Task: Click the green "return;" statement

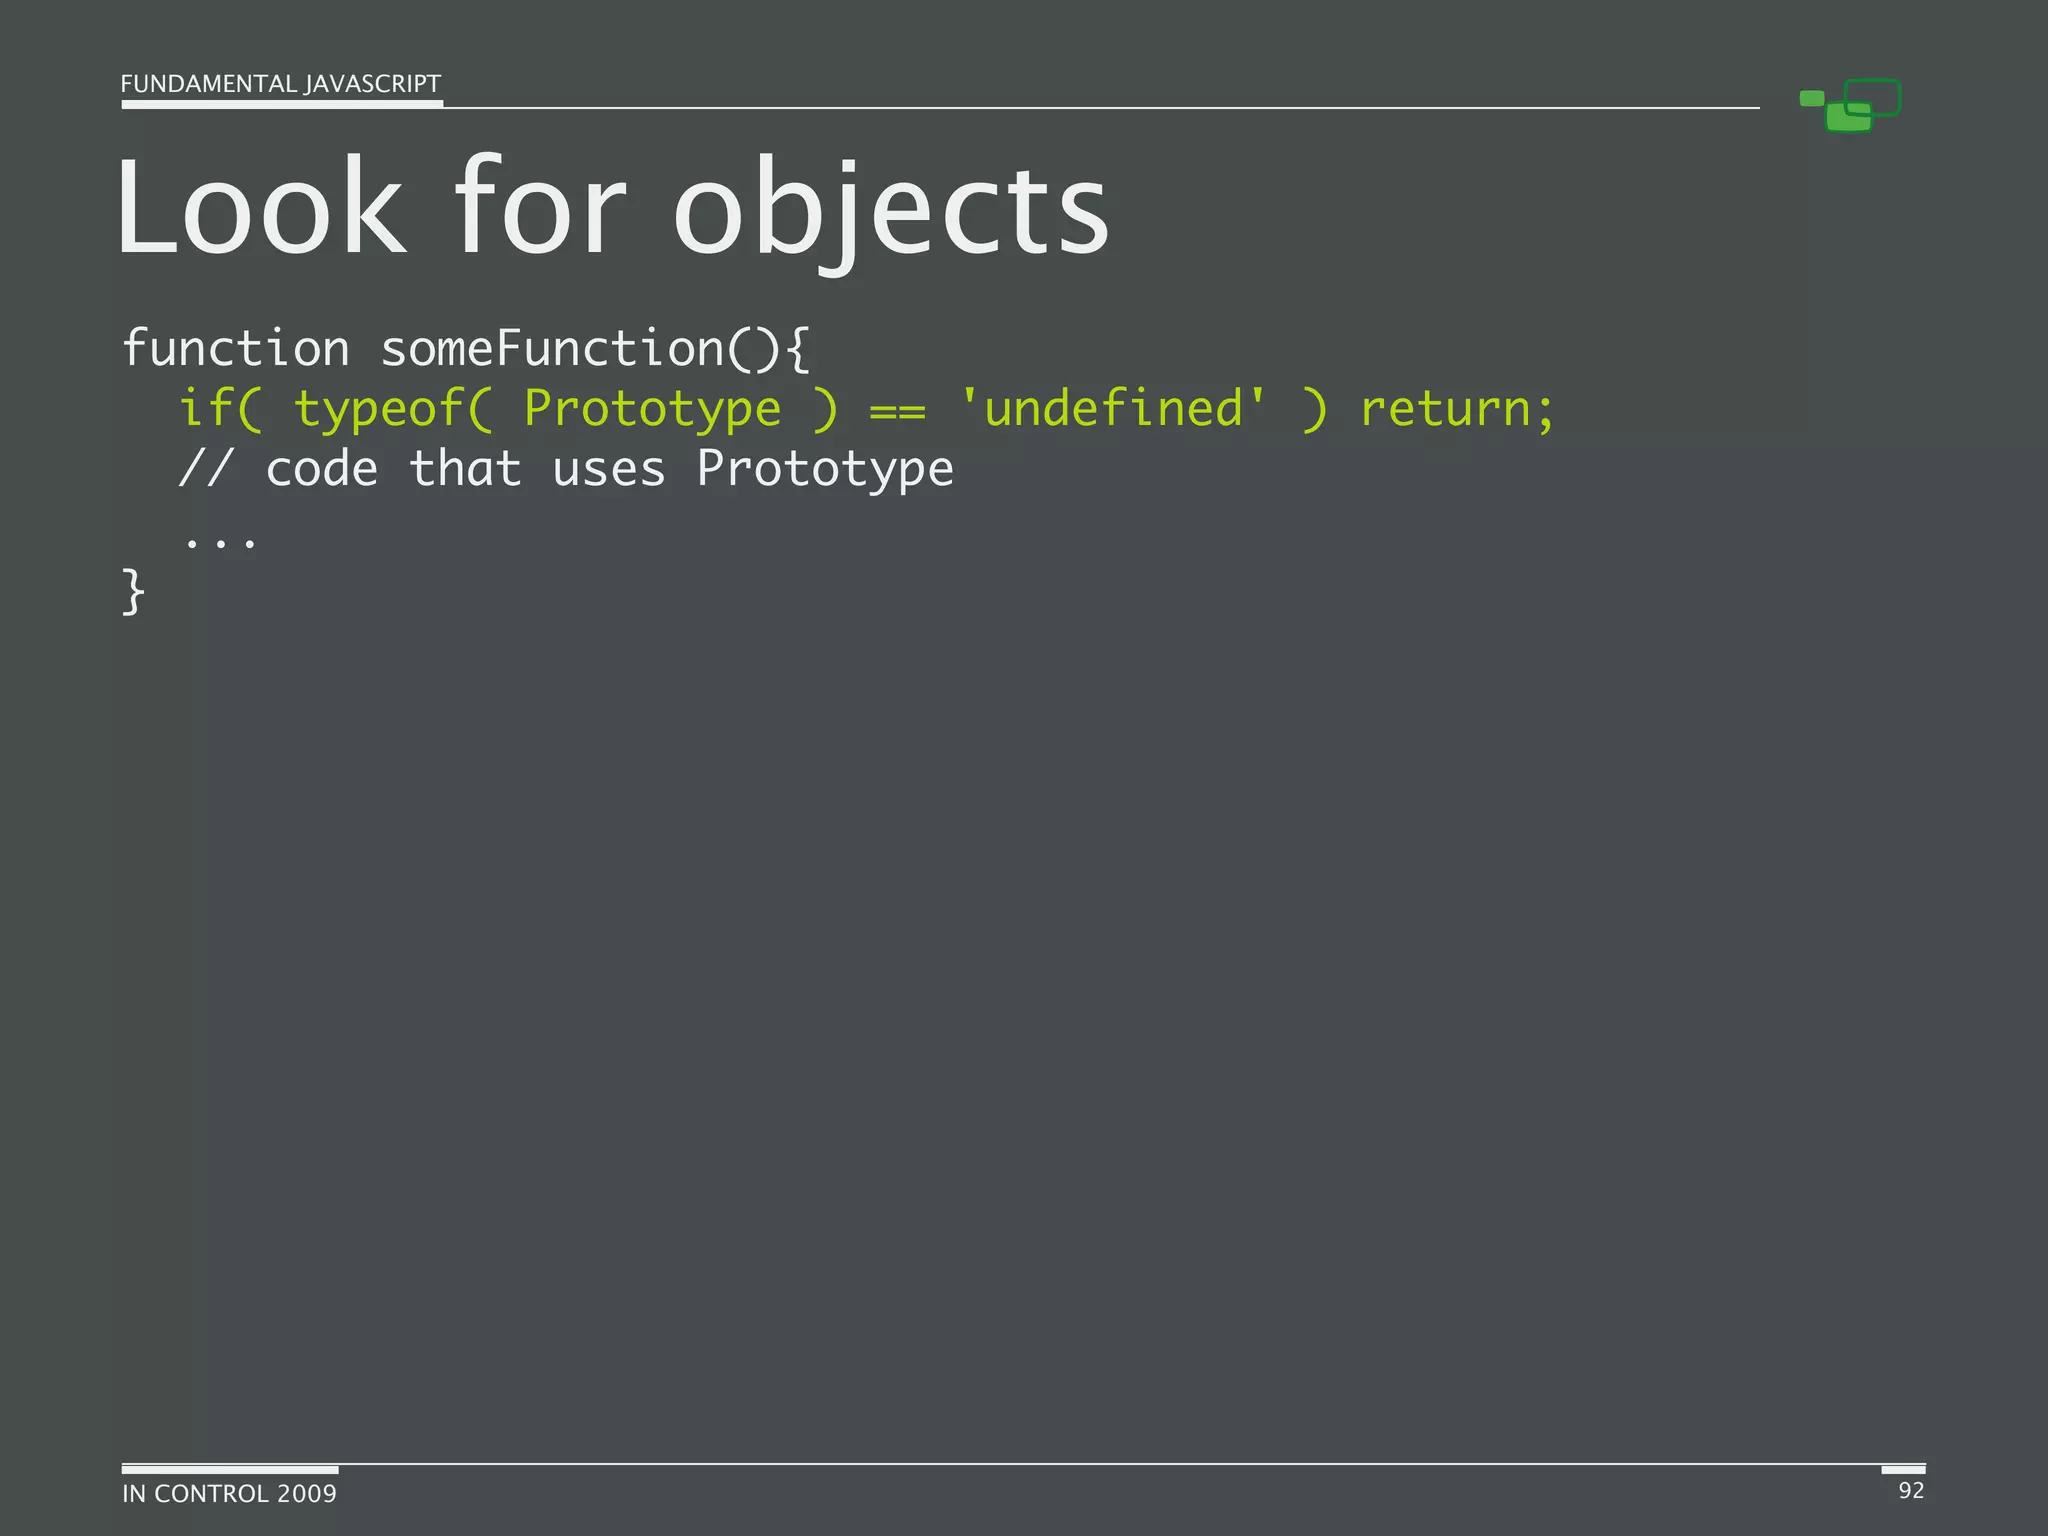Action: click(x=1457, y=409)
